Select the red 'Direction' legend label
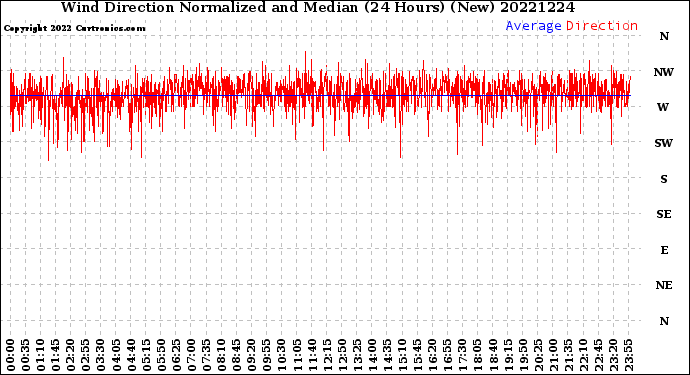The width and height of the screenshot is (690, 375). click(602, 26)
